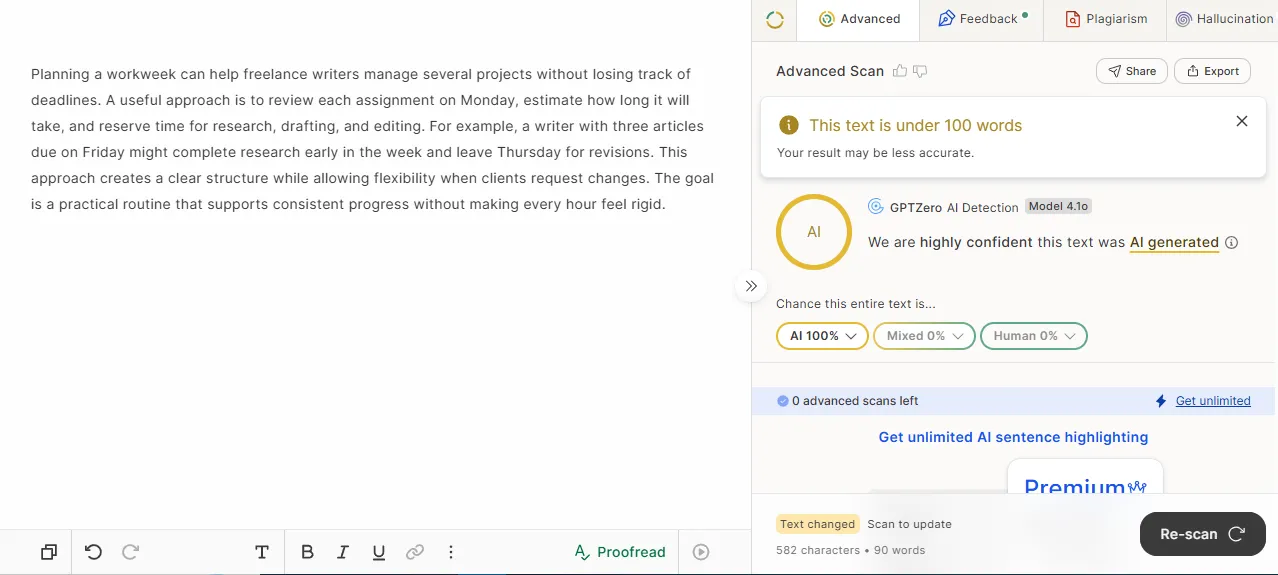Screen dimensions: 1278x575
Task: Give thumbs down to Advanced Scan
Action: tap(920, 71)
